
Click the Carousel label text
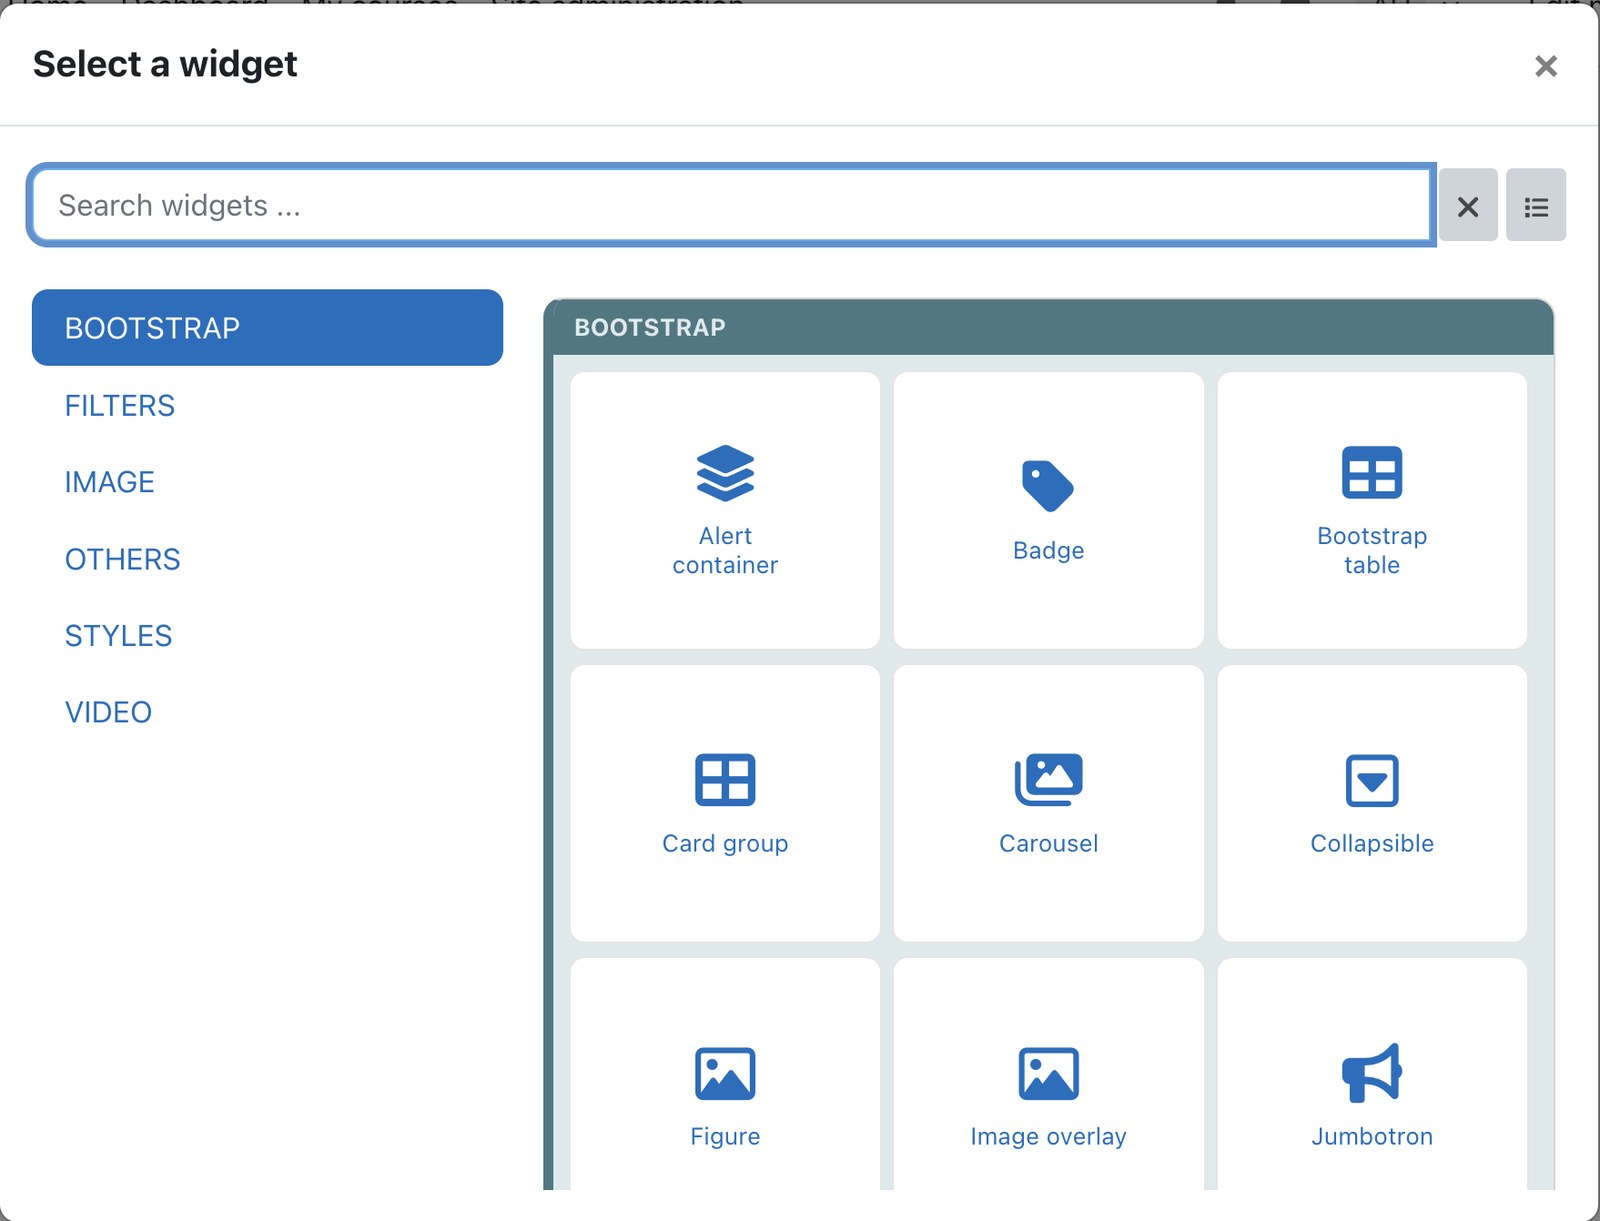tap(1048, 844)
